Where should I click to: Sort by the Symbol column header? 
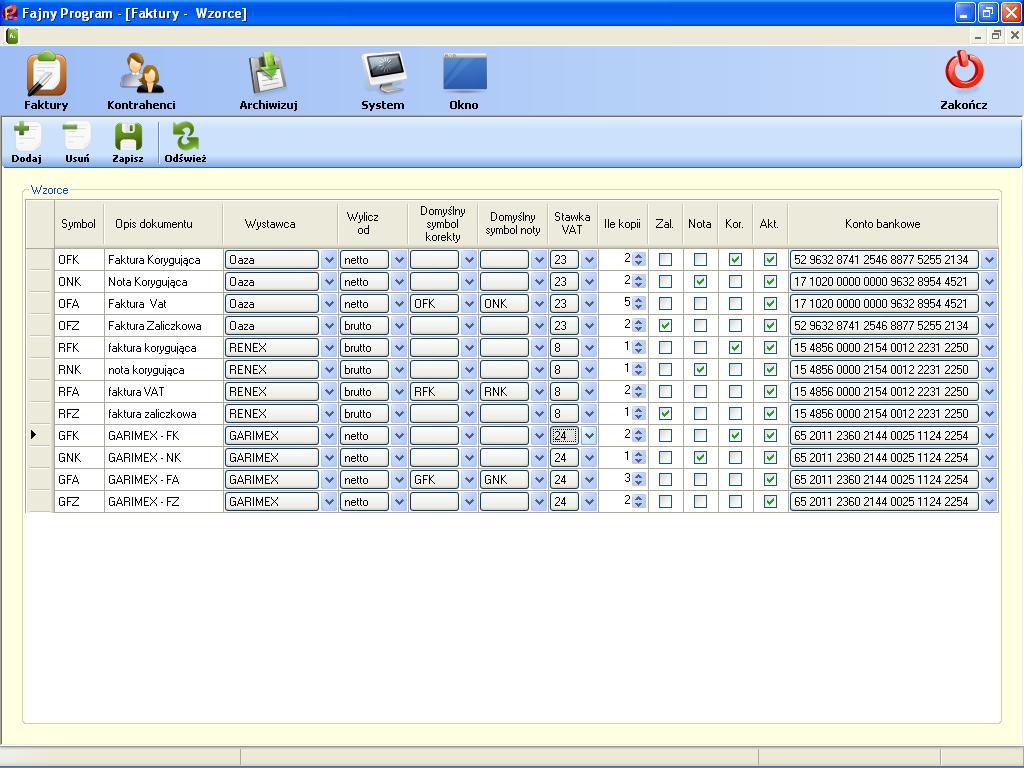click(x=78, y=224)
